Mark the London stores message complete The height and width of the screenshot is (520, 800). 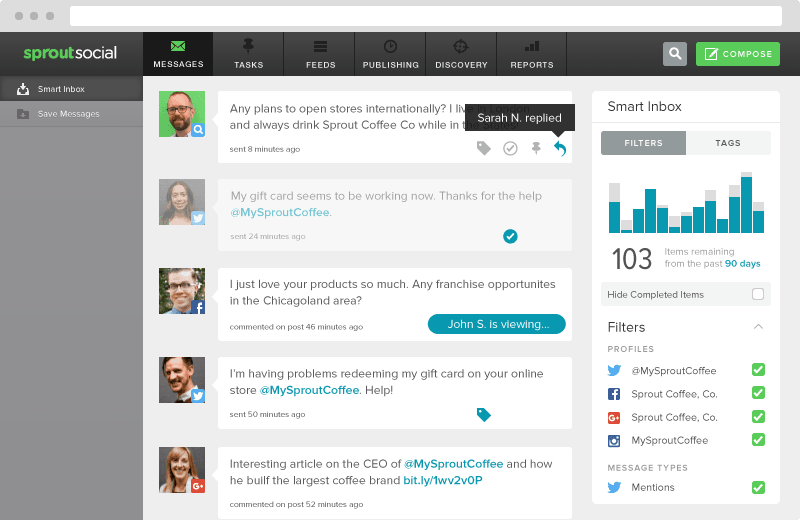(x=510, y=148)
